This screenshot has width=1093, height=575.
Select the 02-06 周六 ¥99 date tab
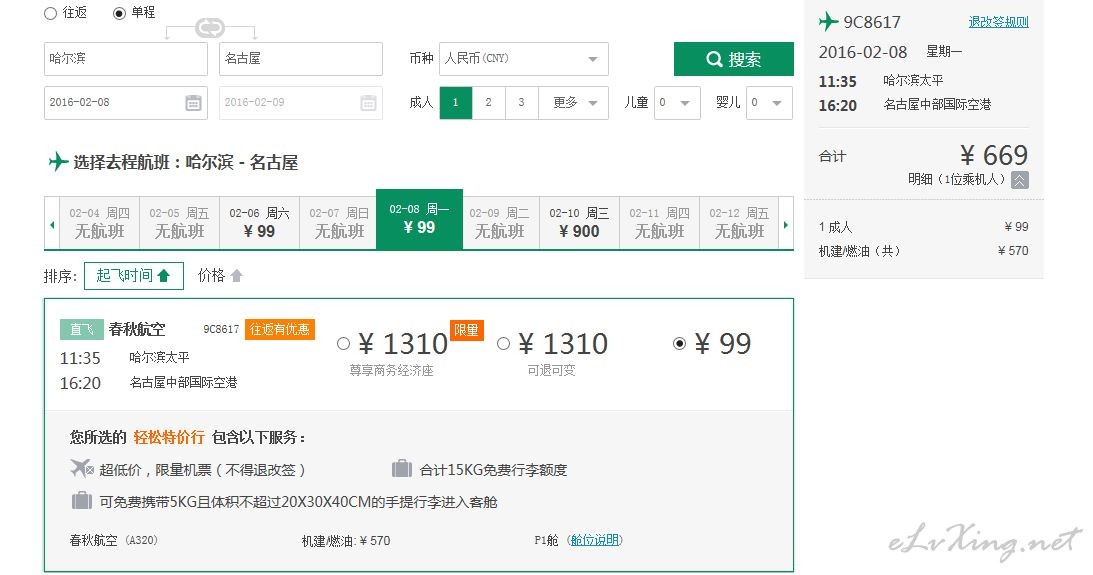pos(259,223)
